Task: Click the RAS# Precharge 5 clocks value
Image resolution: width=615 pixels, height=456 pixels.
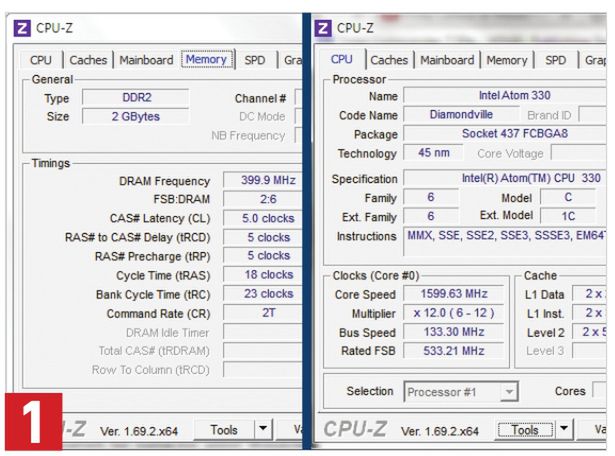Action: [264, 256]
